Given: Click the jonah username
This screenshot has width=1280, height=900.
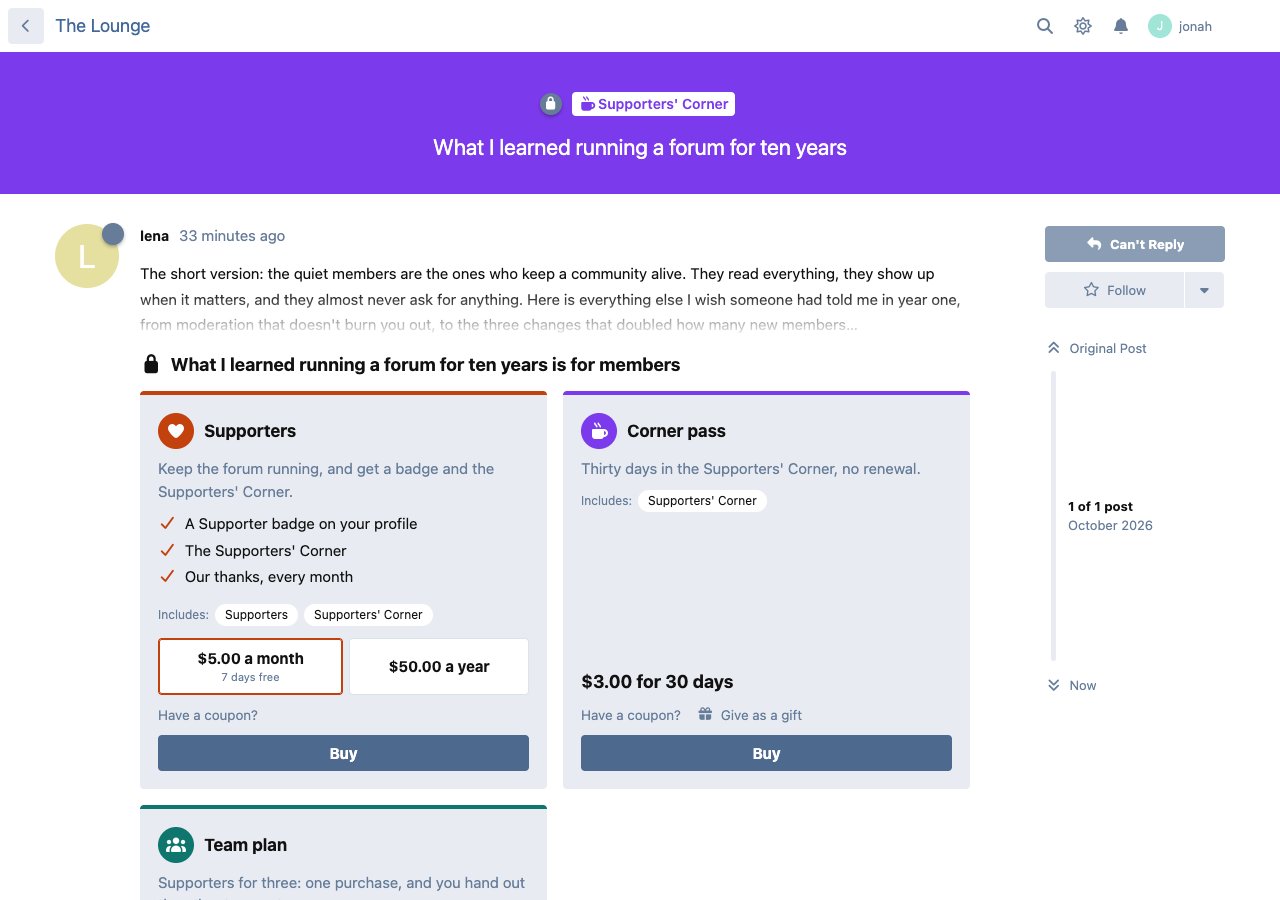Looking at the screenshot, I should coord(1195,27).
